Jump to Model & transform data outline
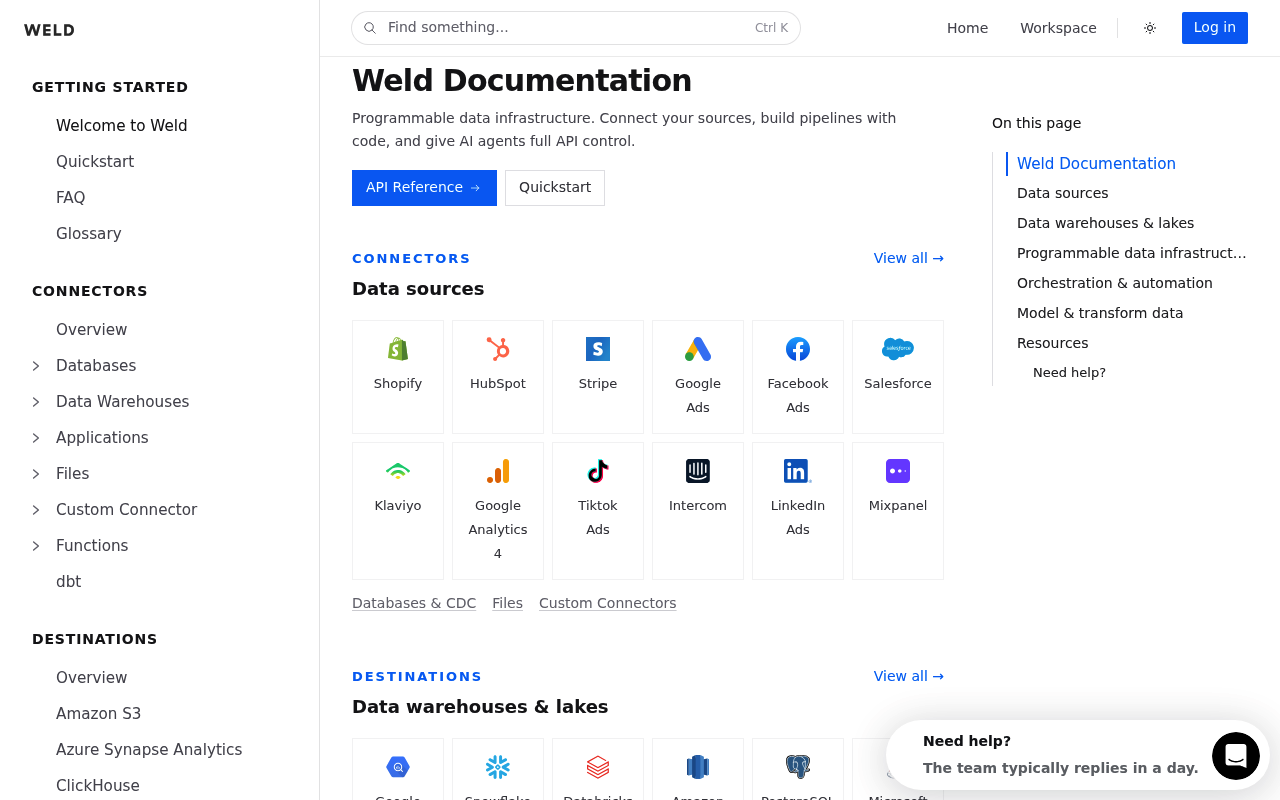The height and width of the screenshot is (800, 1280). tap(1100, 313)
